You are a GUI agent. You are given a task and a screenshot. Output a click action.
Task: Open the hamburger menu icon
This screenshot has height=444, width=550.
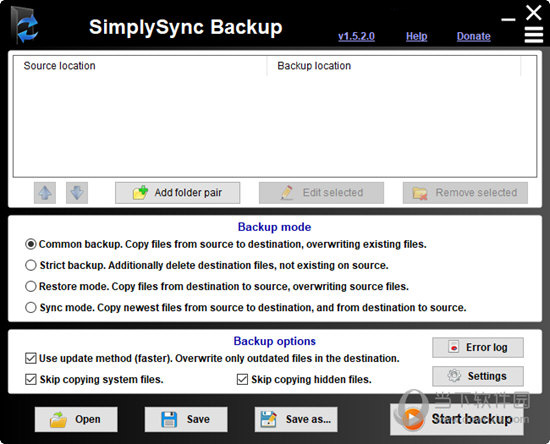tap(534, 35)
